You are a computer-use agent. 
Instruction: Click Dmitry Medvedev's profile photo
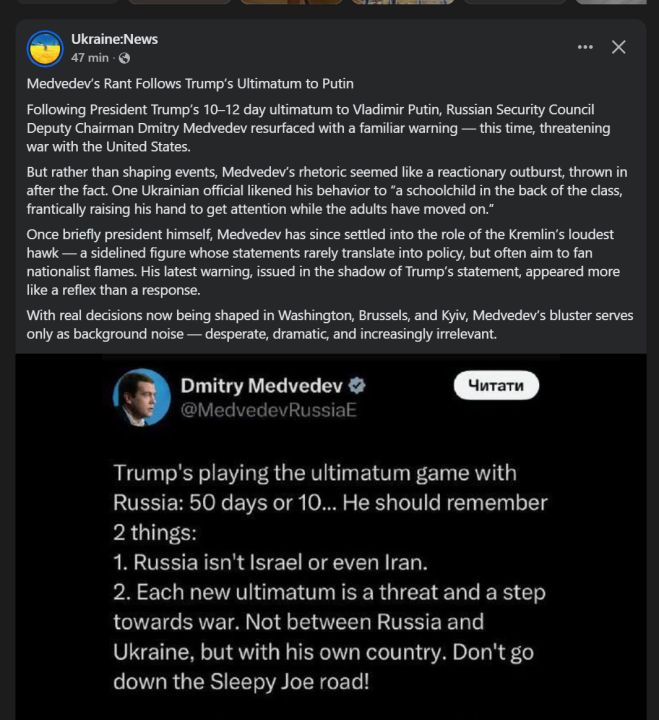click(139, 395)
